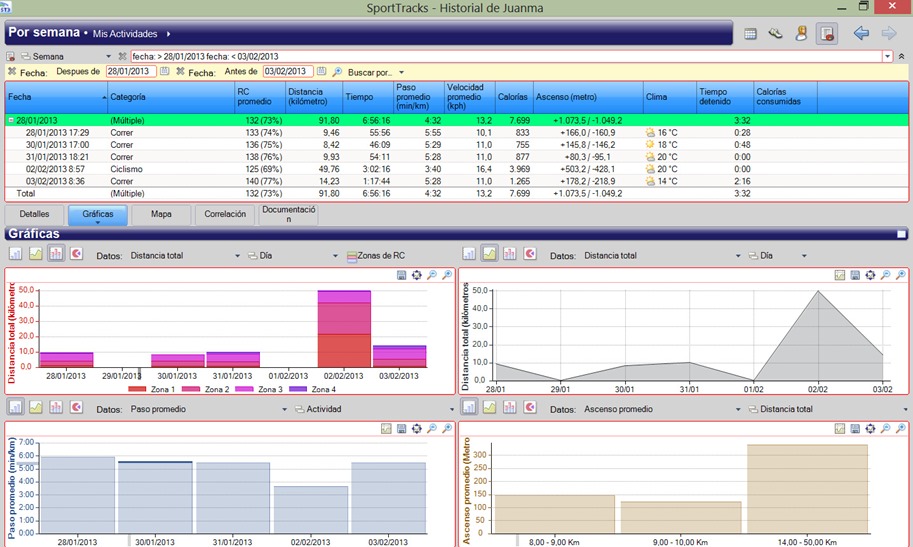Click the Zona 3 magenta legend swatch

point(245,389)
